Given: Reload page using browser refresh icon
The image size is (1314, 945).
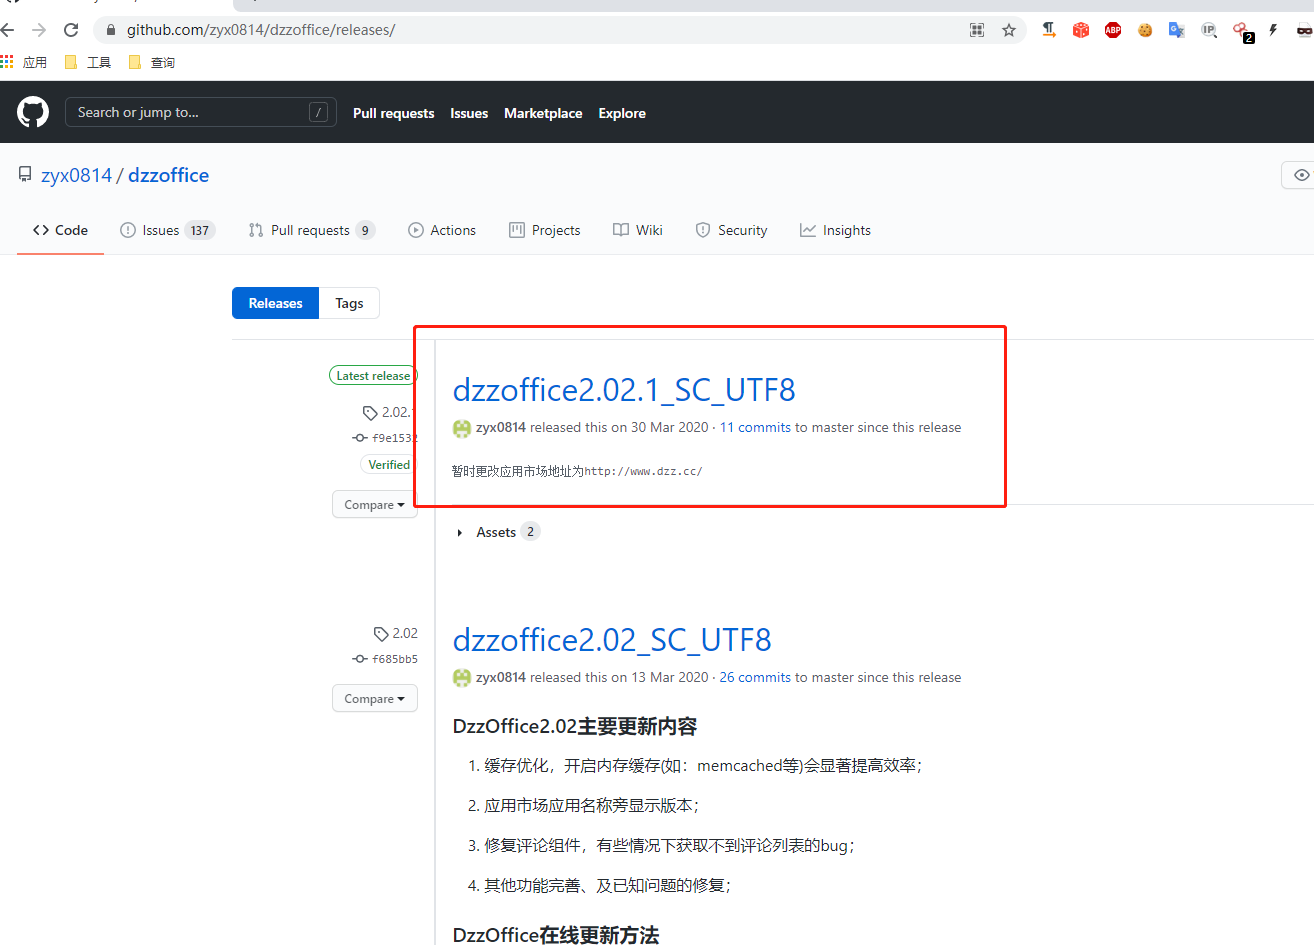Looking at the screenshot, I should click(71, 30).
